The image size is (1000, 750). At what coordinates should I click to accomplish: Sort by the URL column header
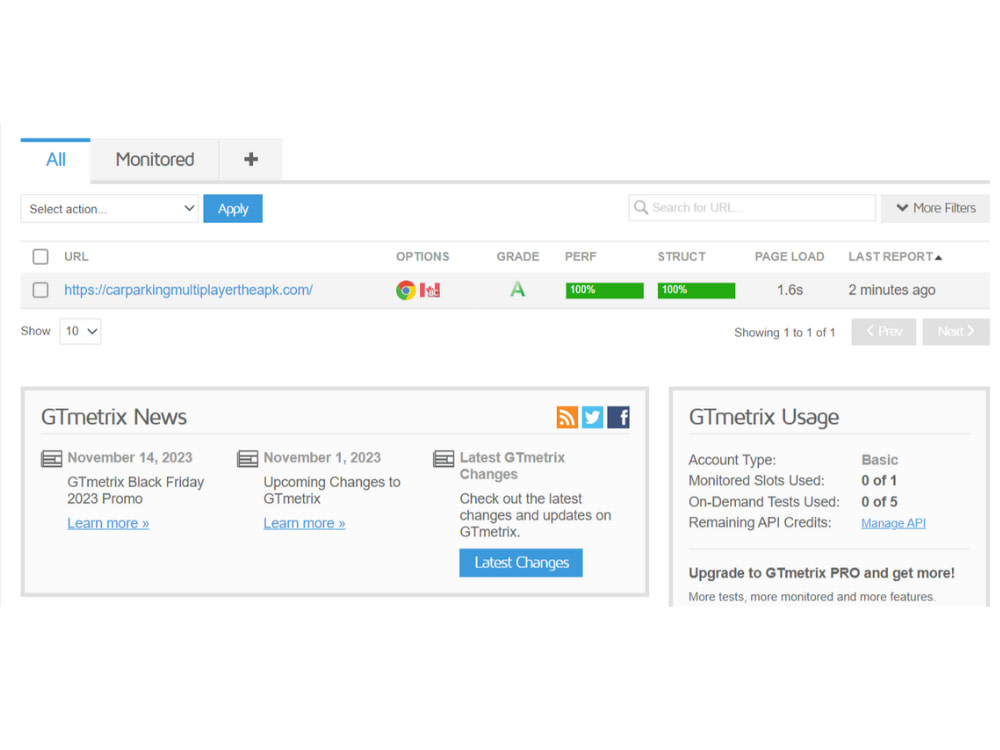(x=77, y=256)
